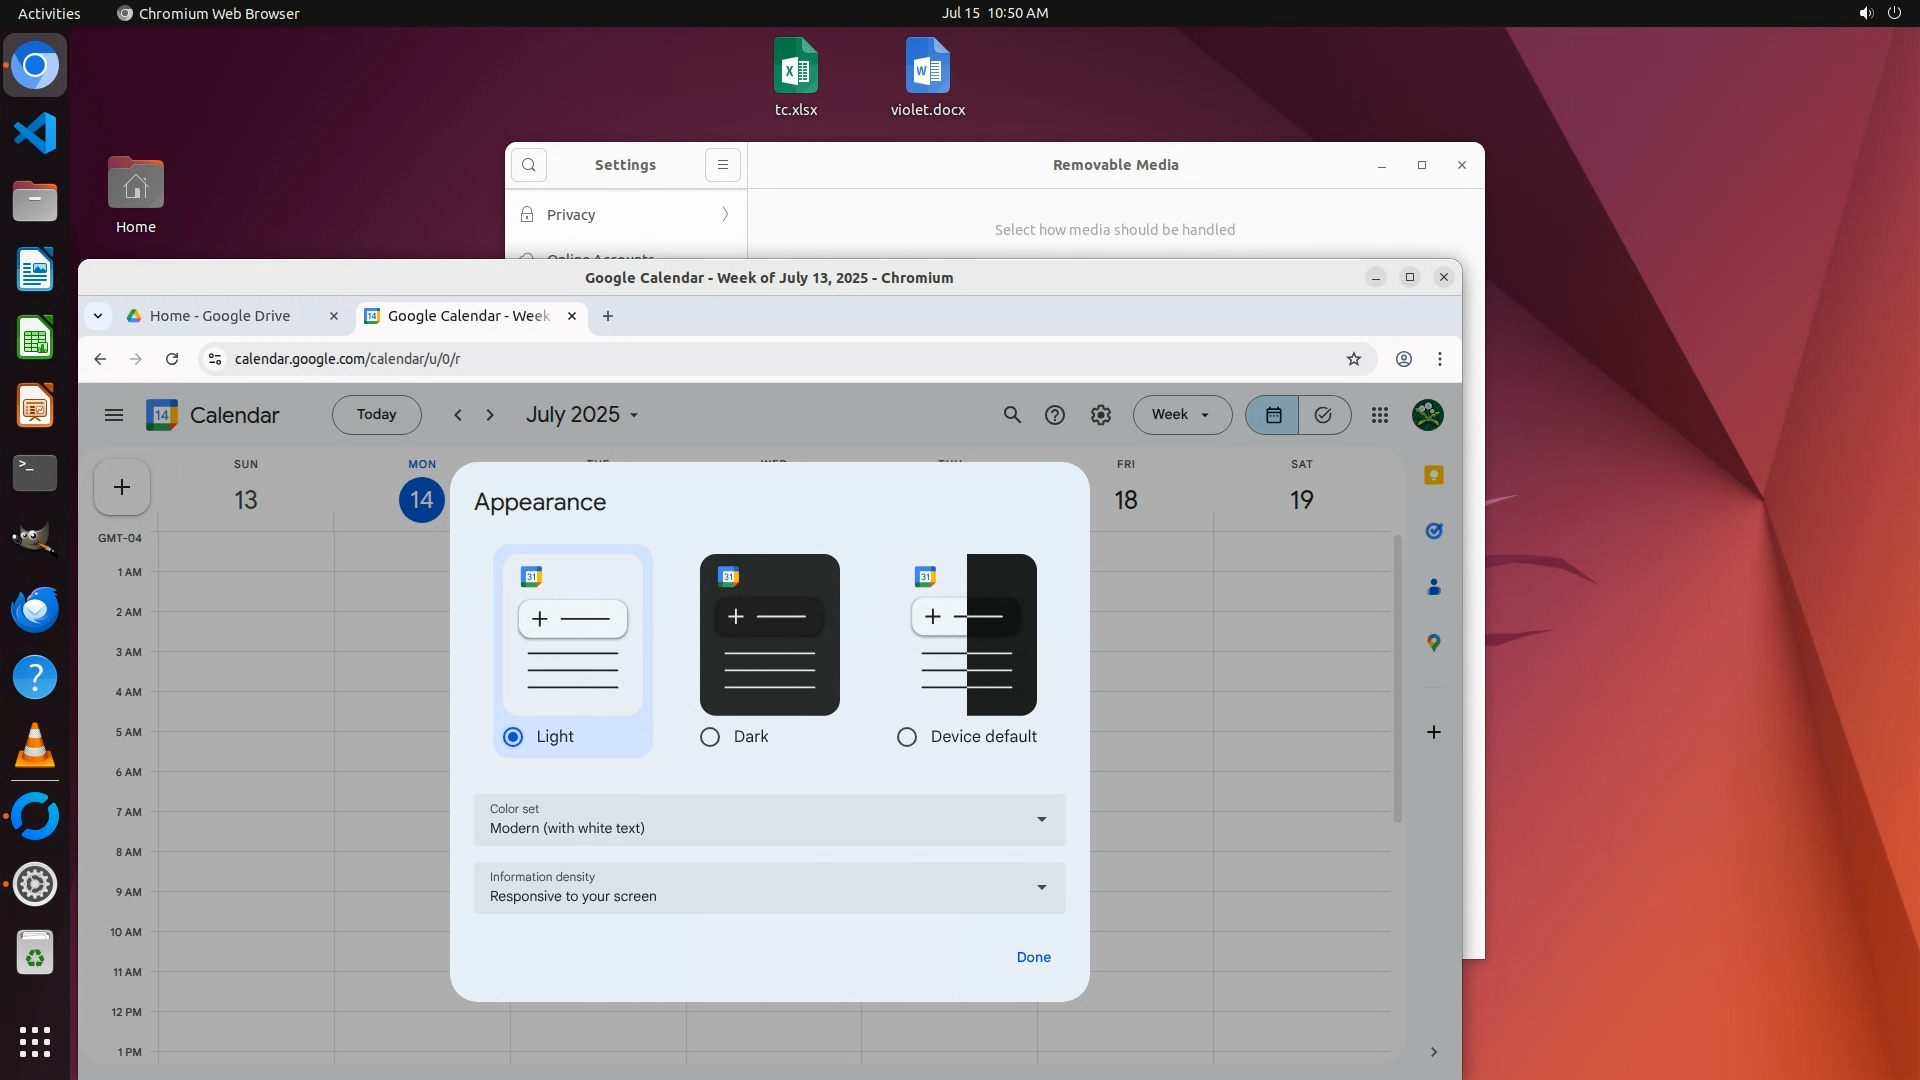This screenshot has width=1920, height=1080.
Task: Open the Week view selector dropdown
Action: (1181, 415)
